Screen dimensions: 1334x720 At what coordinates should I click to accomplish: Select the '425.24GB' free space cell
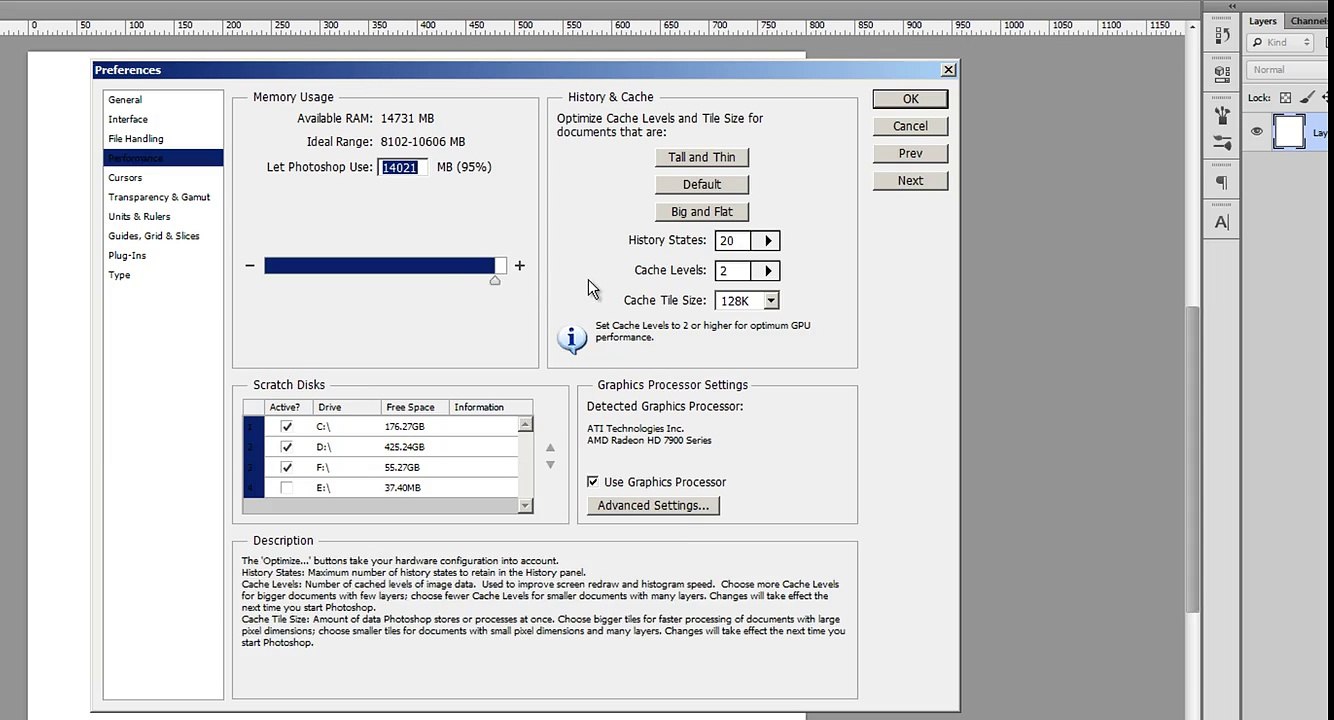404,447
